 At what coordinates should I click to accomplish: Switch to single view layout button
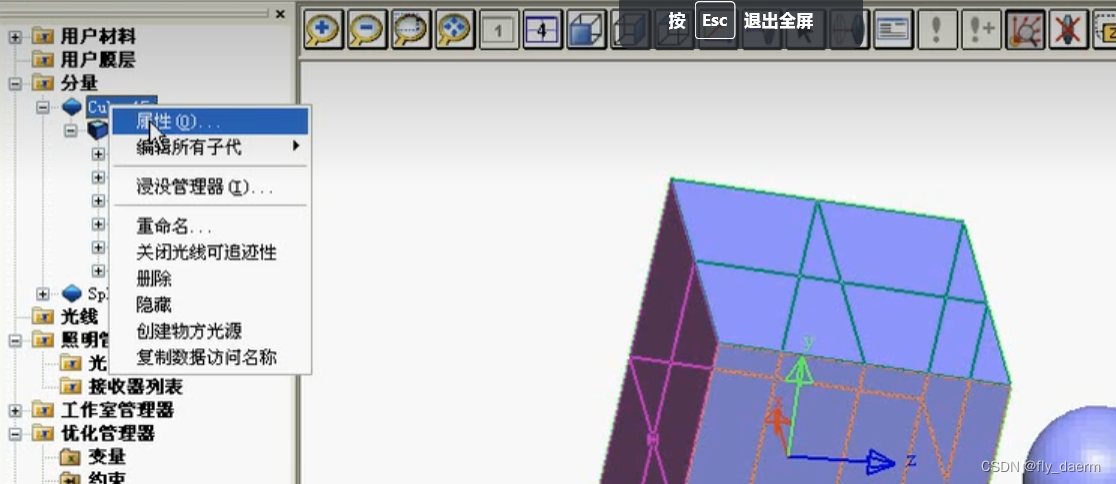499,29
